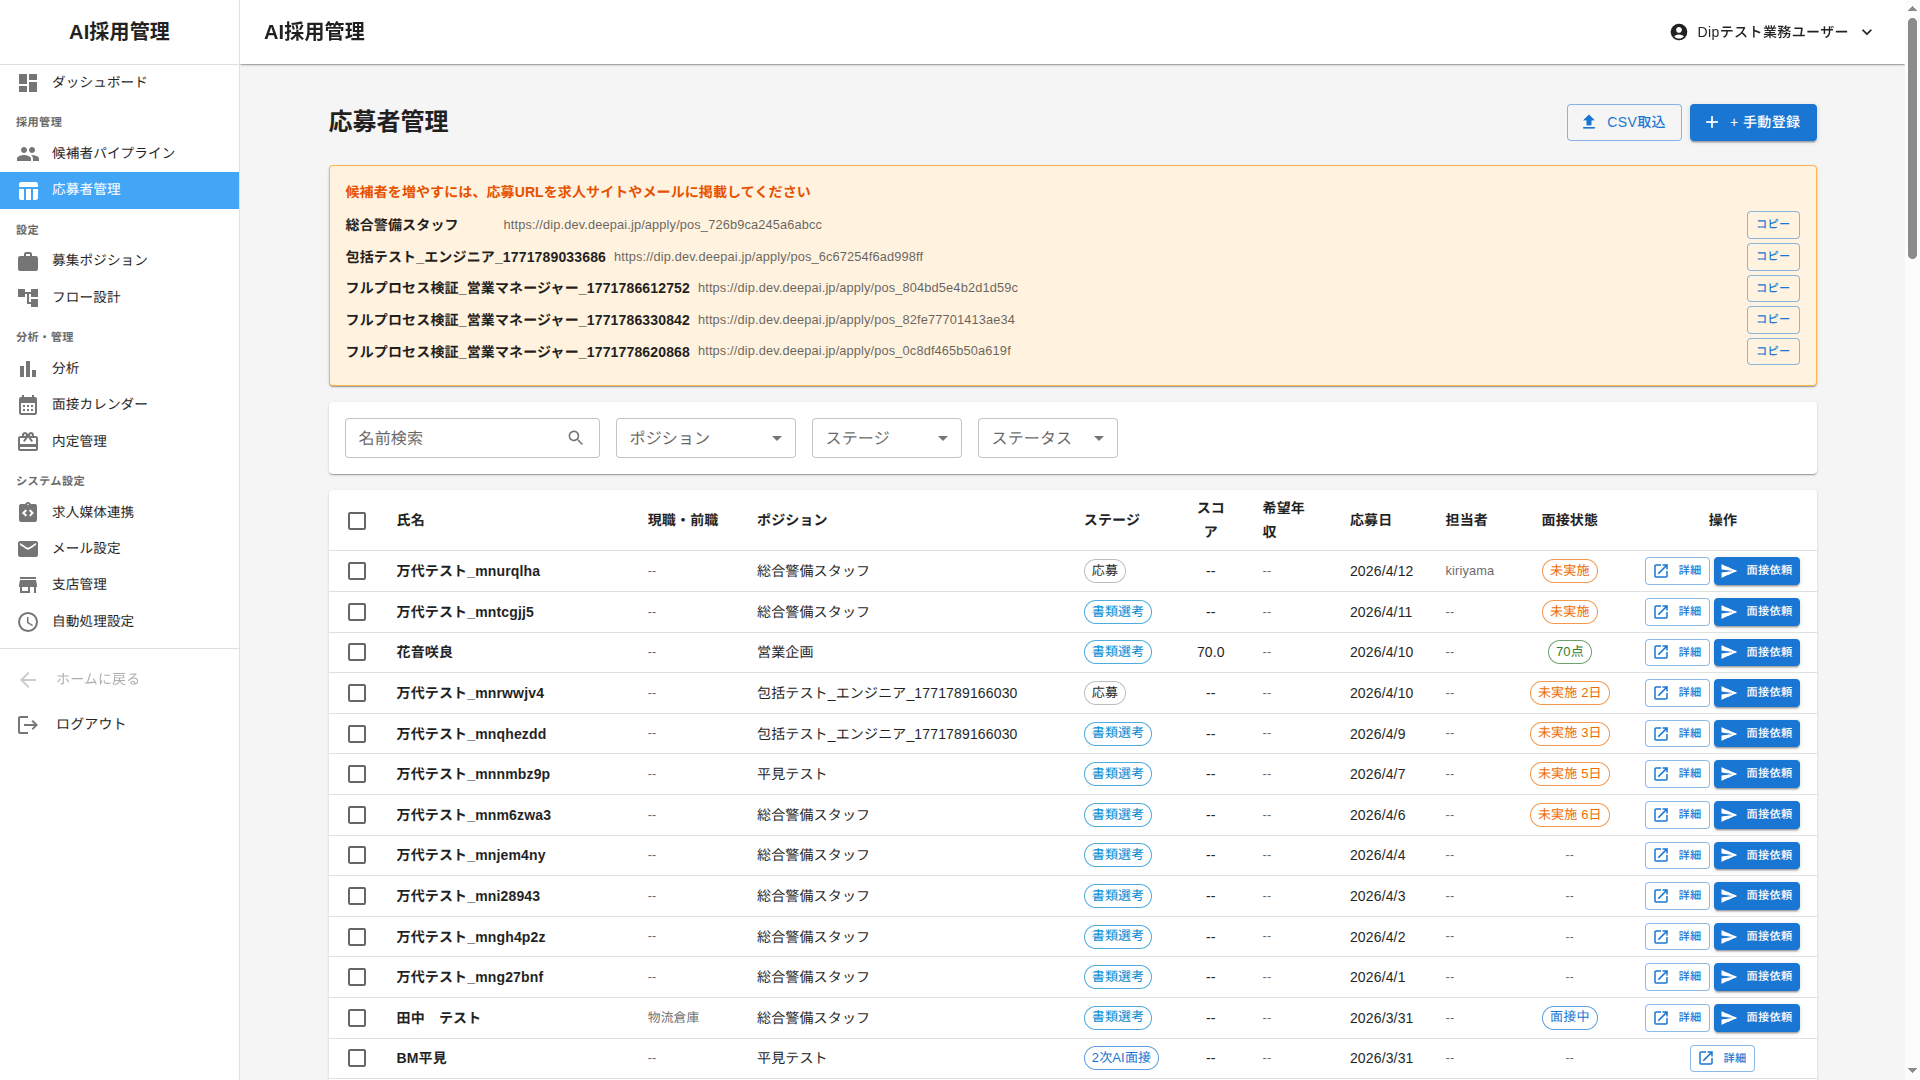Go to 面接カレンダー in the sidebar

119,404
